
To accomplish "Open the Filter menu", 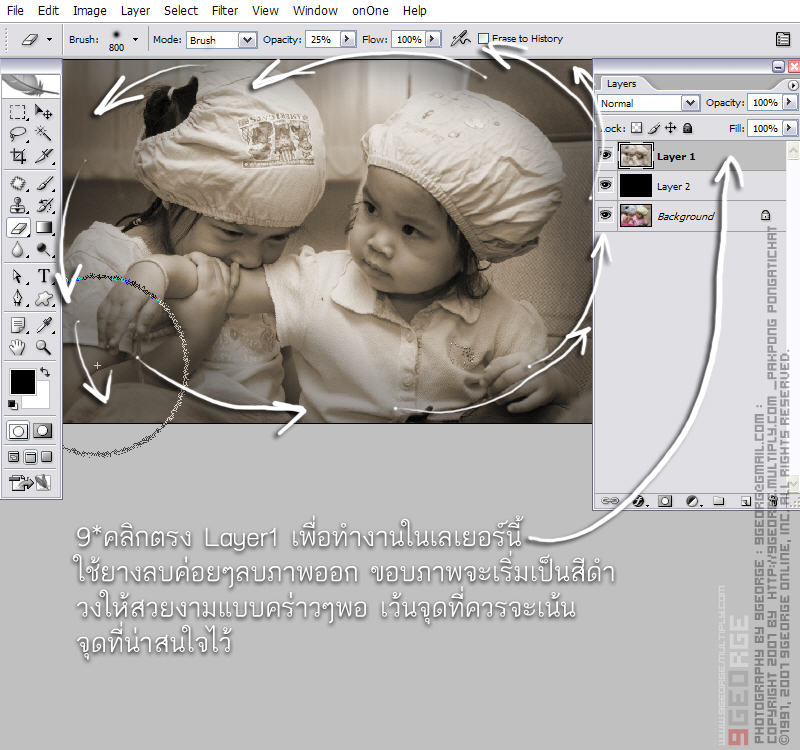I will point(225,10).
